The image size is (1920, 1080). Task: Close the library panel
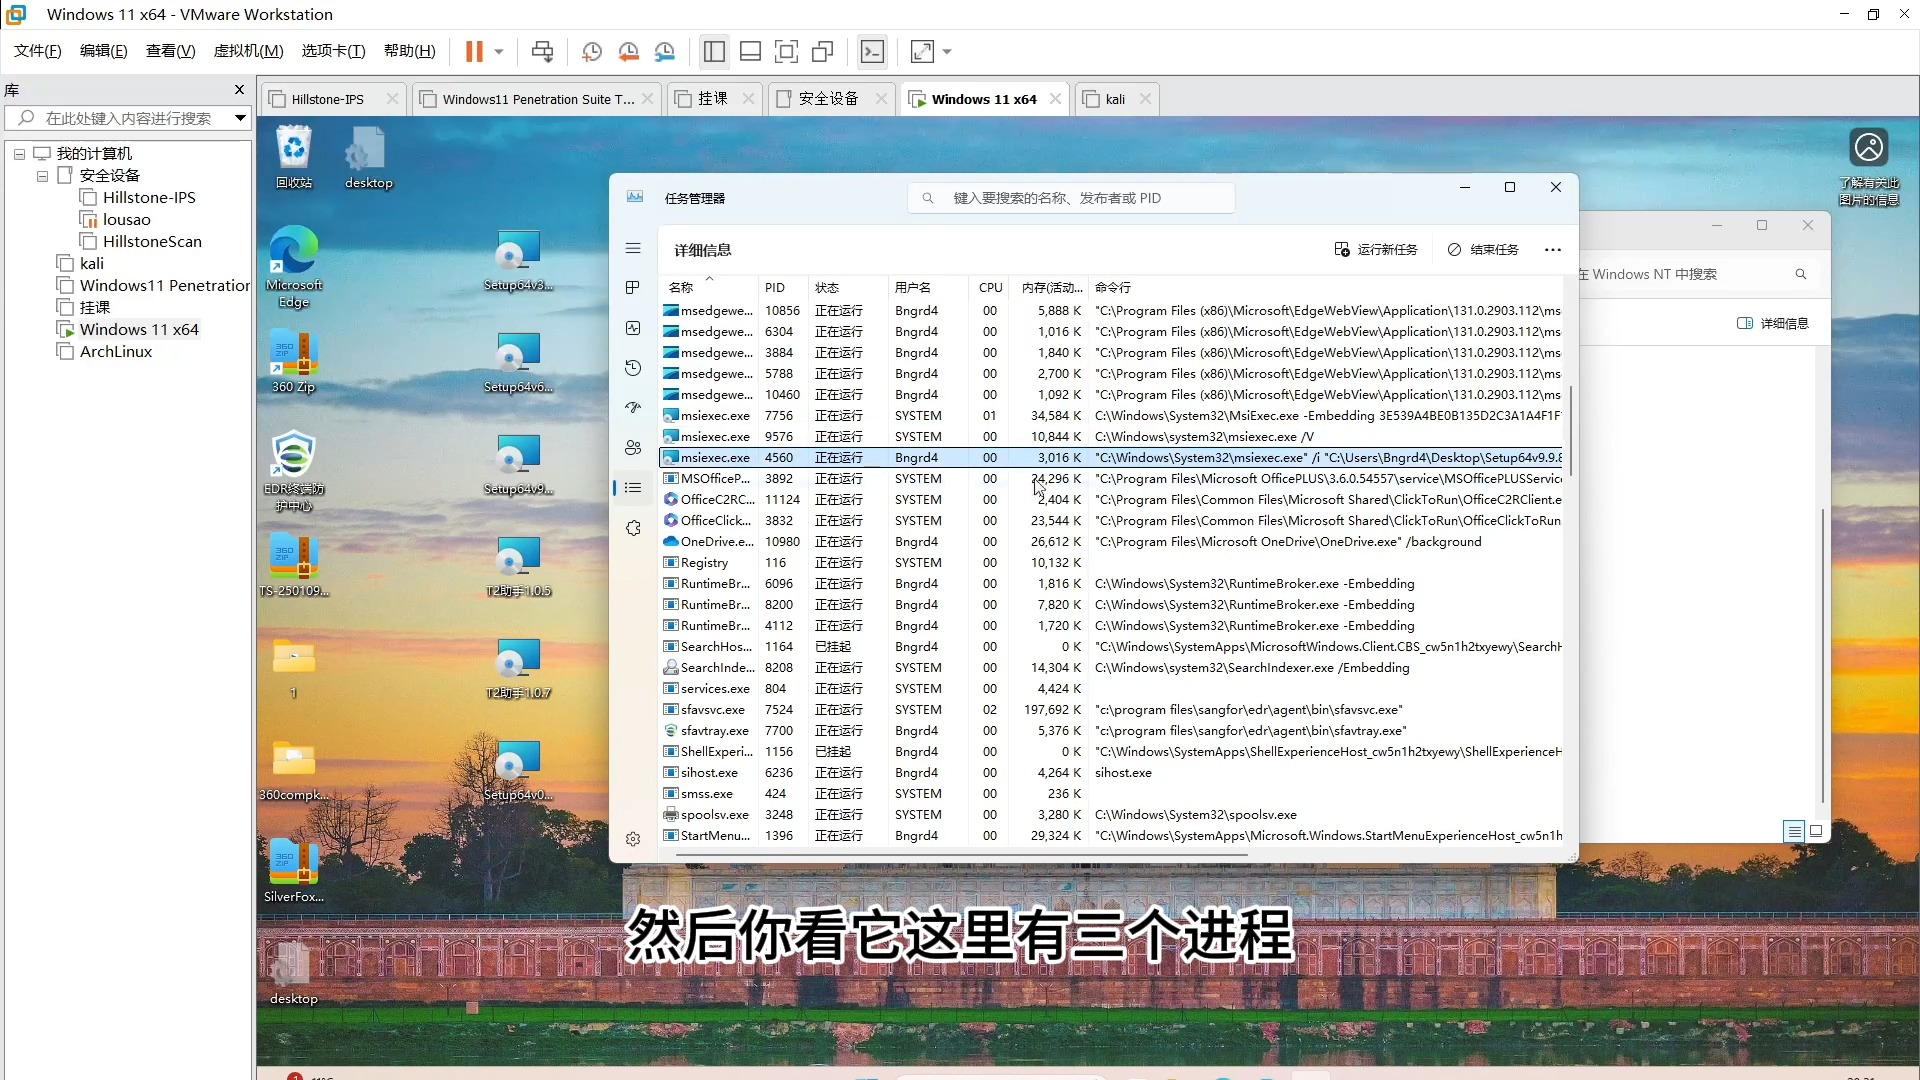tap(239, 90)
